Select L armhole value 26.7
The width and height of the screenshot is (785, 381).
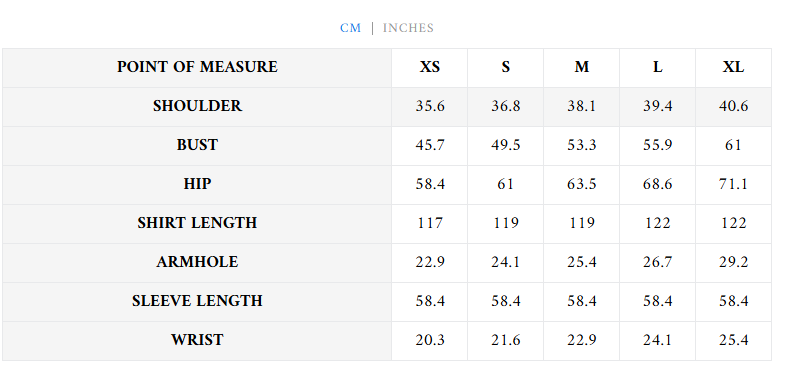coord(657,262)
